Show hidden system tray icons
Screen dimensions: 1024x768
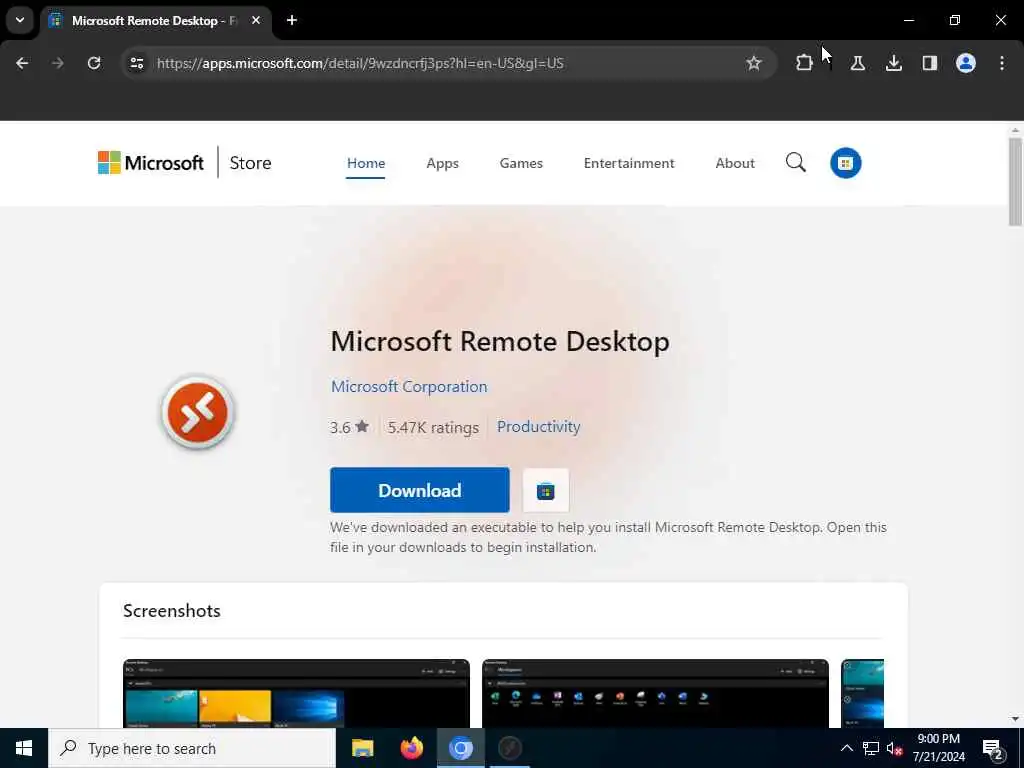coord(846,748)
